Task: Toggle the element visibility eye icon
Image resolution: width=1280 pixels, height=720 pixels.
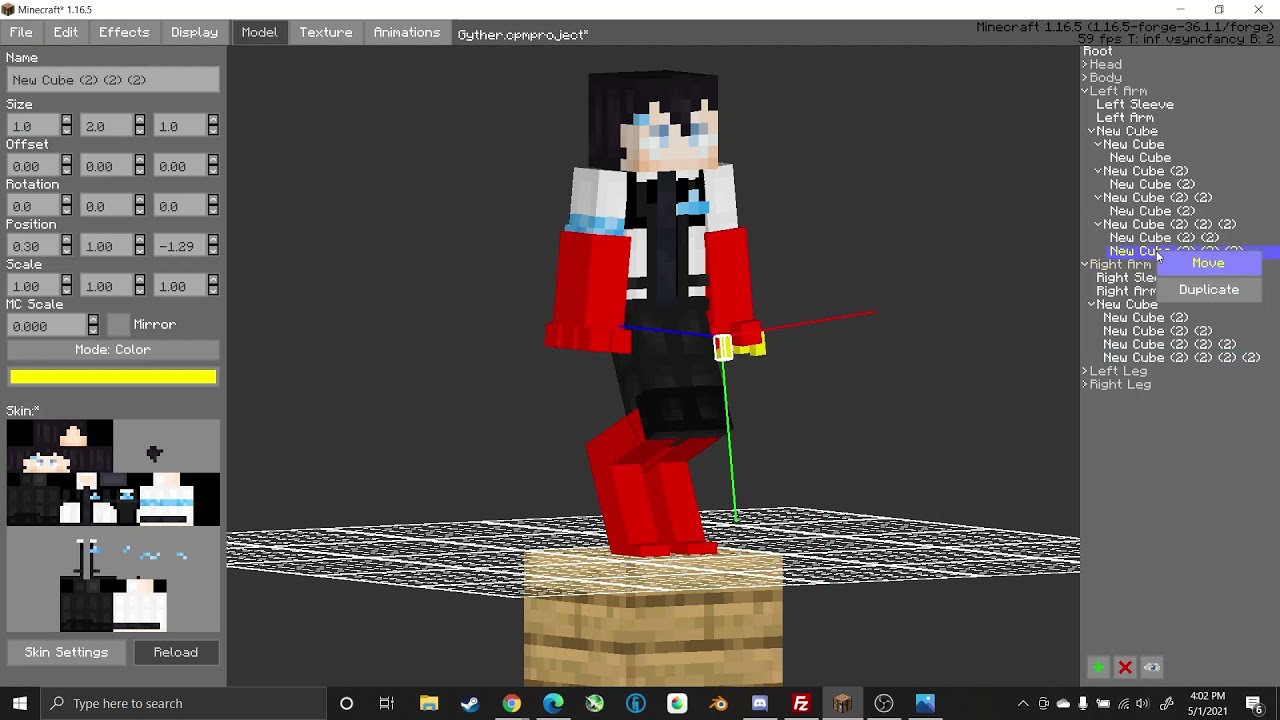Action: tap(1152, 668)
